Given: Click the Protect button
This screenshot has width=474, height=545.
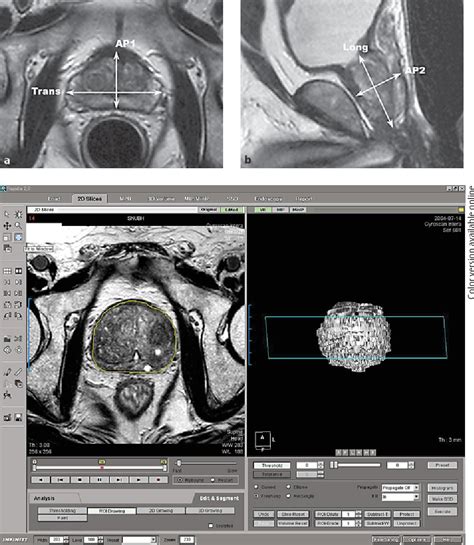Looking at the screenshot, I should click(407, 514).
